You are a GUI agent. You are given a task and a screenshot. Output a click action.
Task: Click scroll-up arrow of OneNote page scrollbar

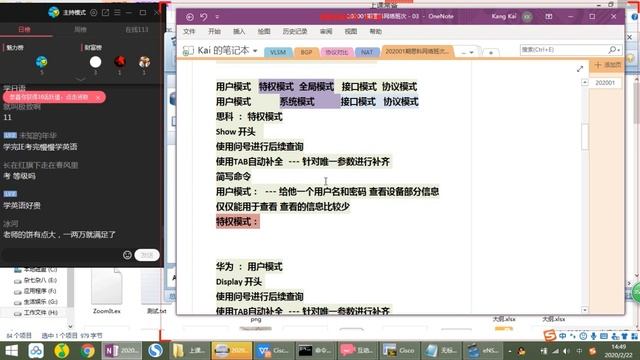(x=584, y=82)
